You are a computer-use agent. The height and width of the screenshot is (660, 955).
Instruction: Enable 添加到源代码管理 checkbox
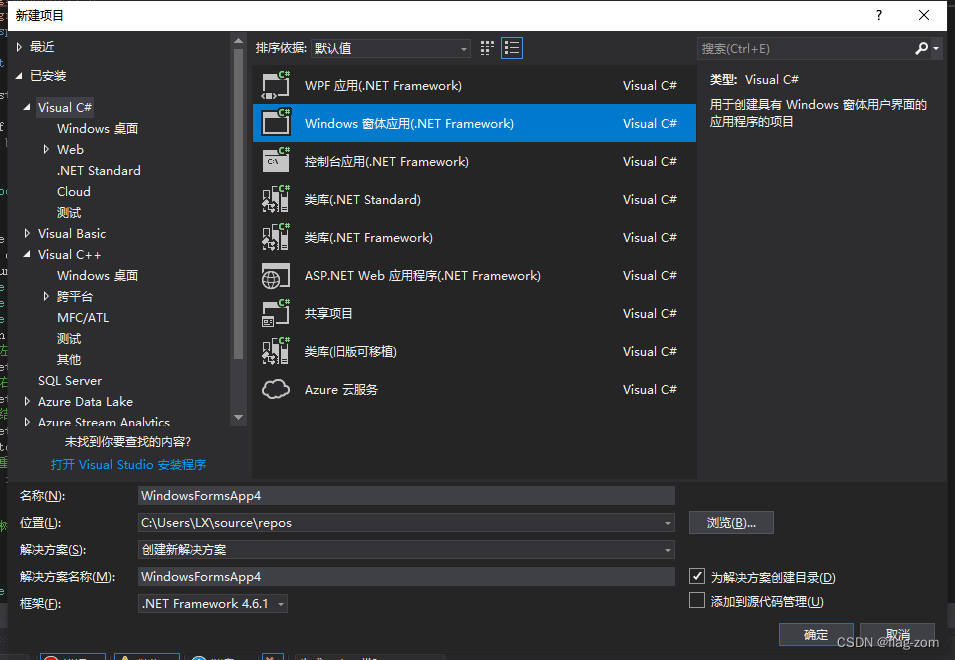click(x=697, y=600)
